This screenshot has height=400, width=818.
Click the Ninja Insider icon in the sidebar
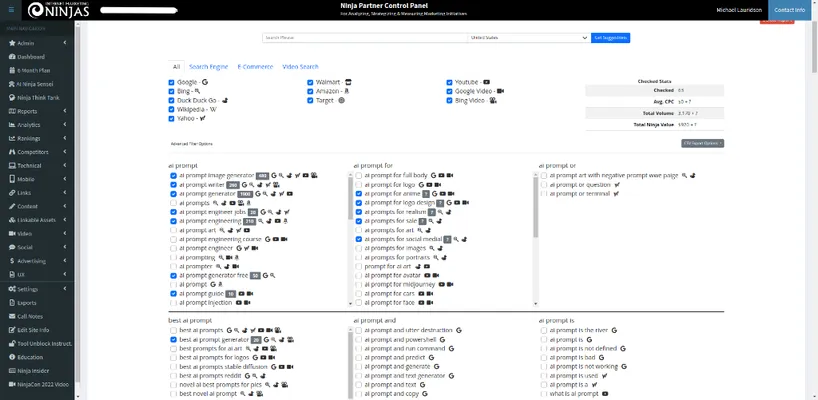coord(10,370)
